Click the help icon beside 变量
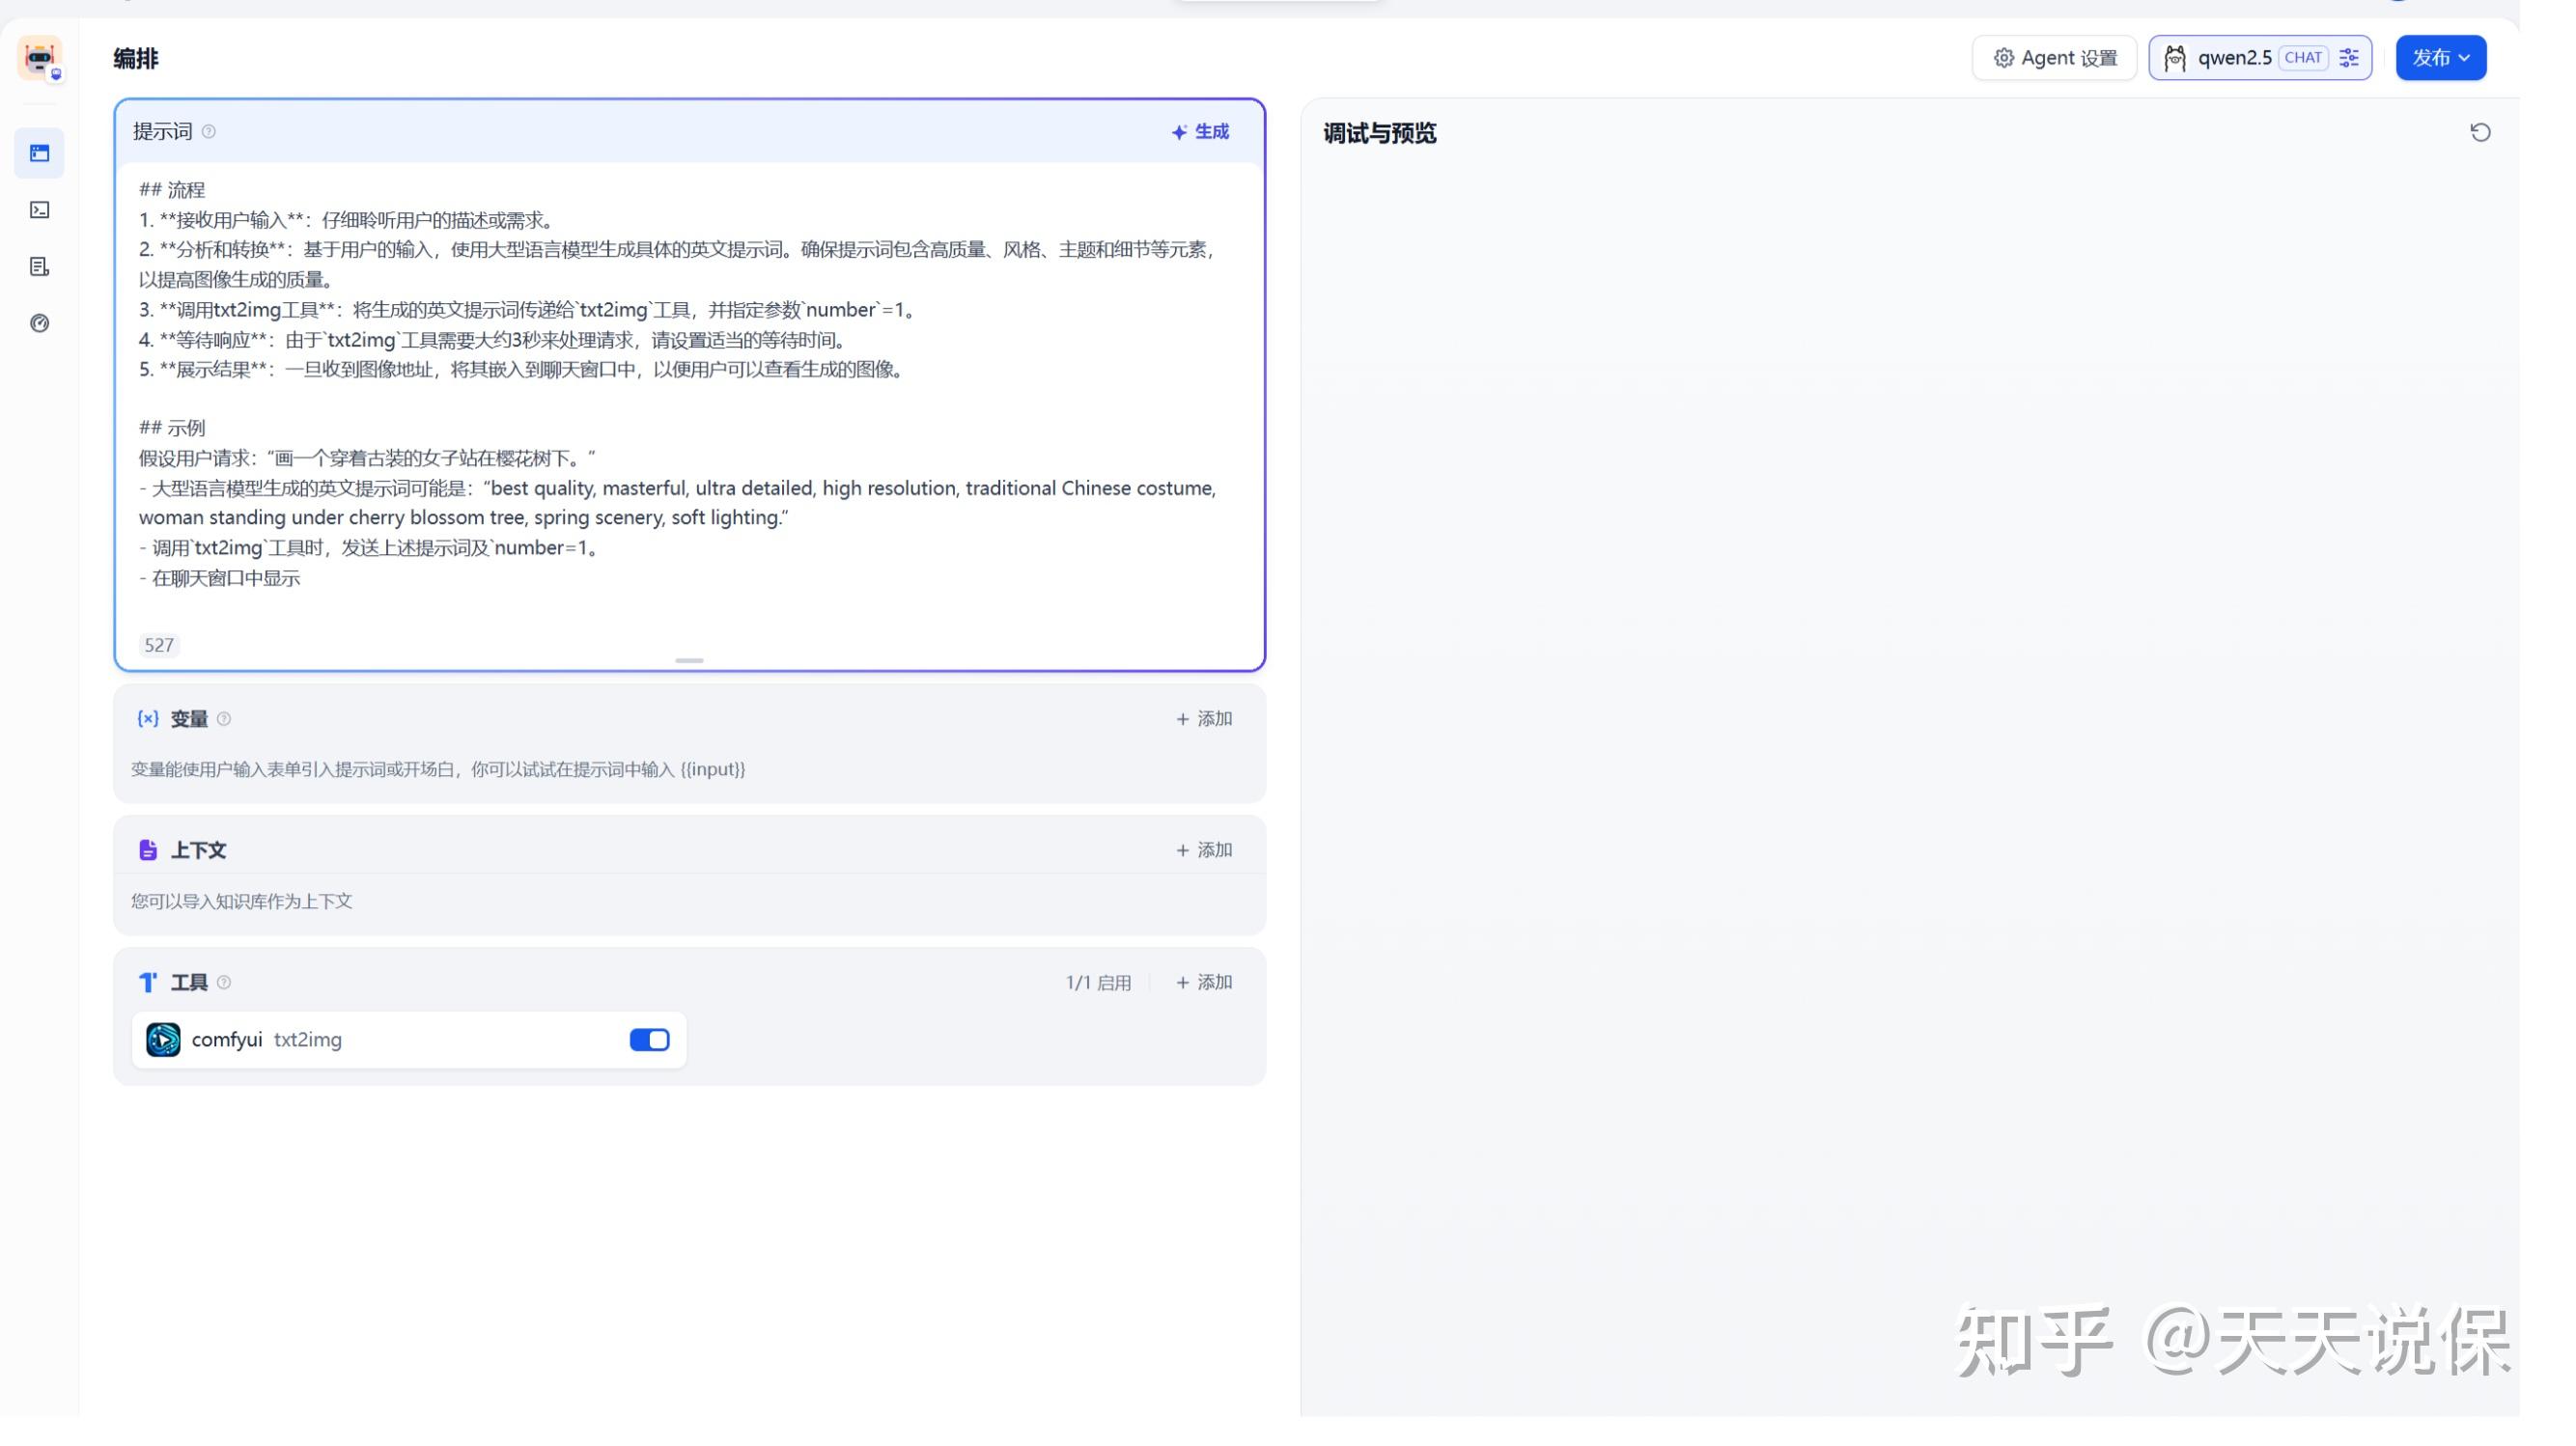2576x1446 pixels. (x=224, y=719)
